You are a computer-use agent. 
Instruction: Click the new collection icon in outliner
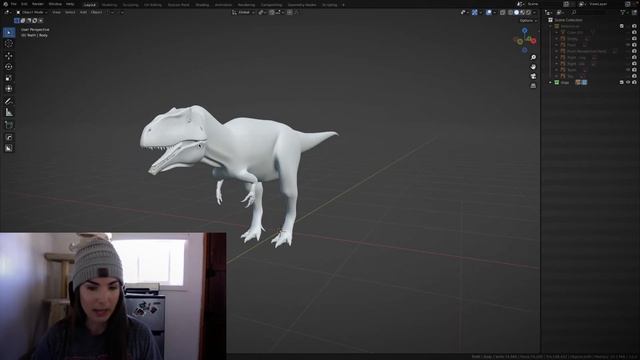(634, 13)
